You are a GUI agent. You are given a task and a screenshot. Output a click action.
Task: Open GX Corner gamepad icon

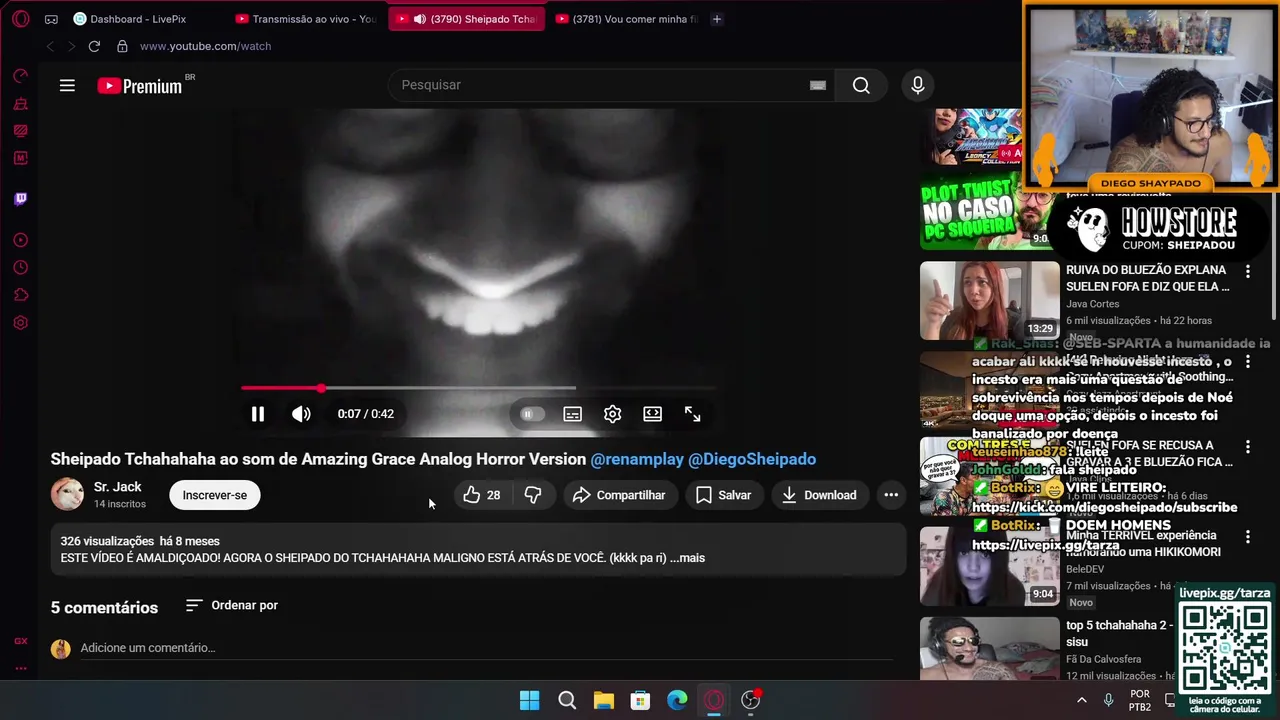[x=51, y=19]
